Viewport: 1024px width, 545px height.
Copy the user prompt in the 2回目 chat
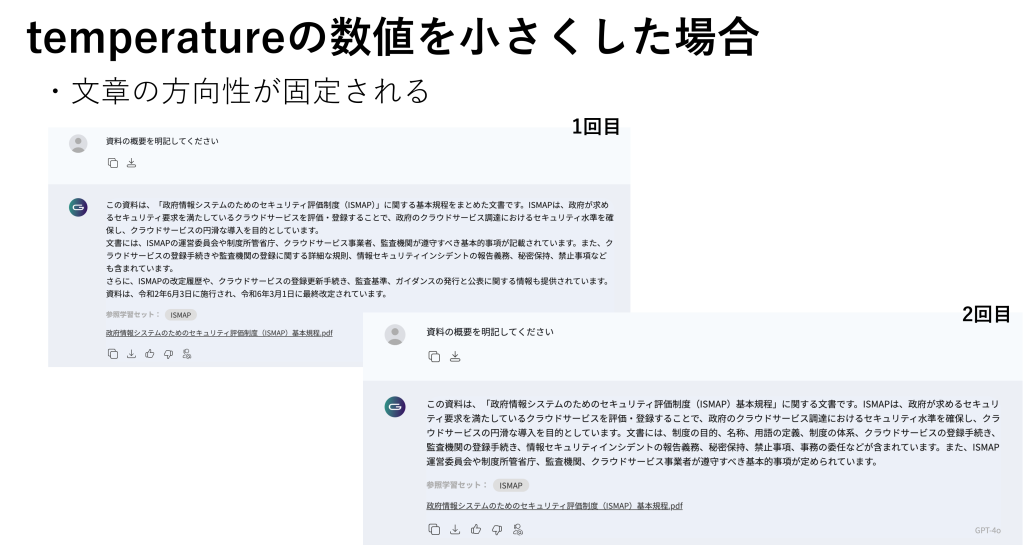[x=434, y=356]
